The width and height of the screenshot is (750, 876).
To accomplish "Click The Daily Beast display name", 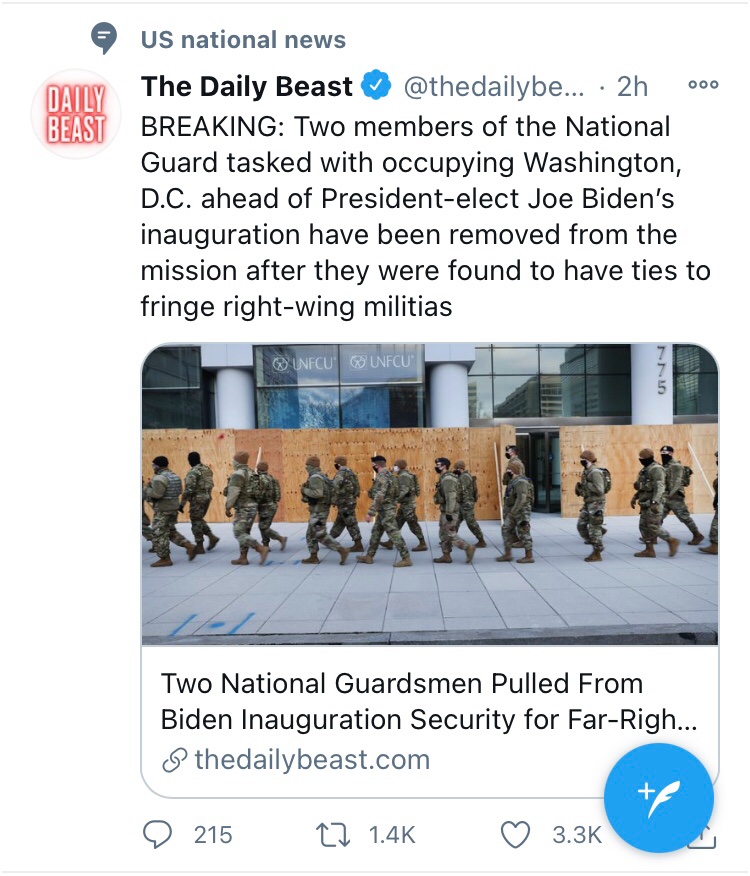I will point(246,87).
